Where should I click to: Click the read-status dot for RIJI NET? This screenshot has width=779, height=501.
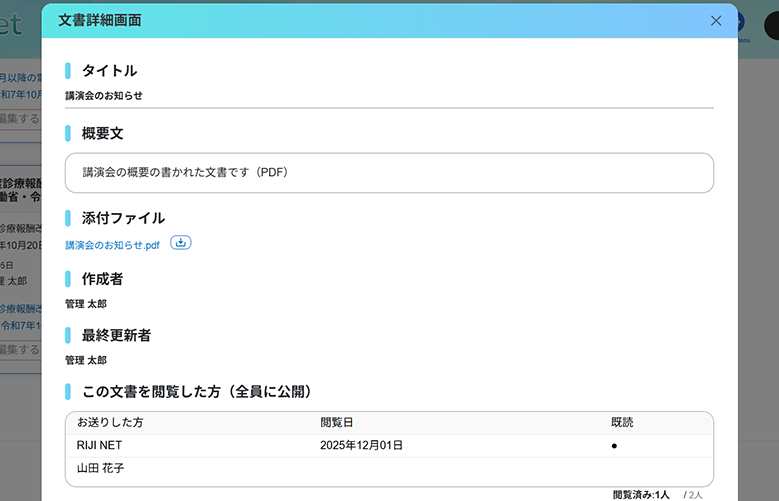(614, 445)
